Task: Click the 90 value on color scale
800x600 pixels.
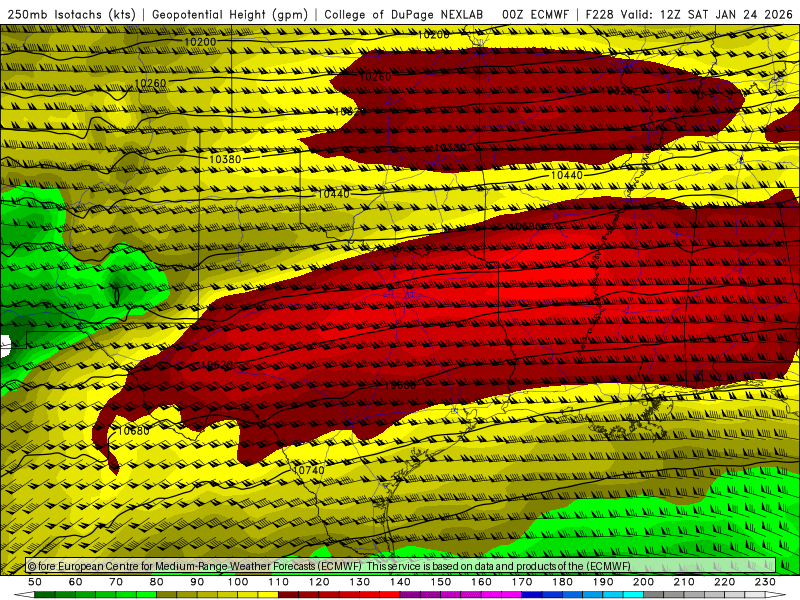Action: [x=197, y=582]
